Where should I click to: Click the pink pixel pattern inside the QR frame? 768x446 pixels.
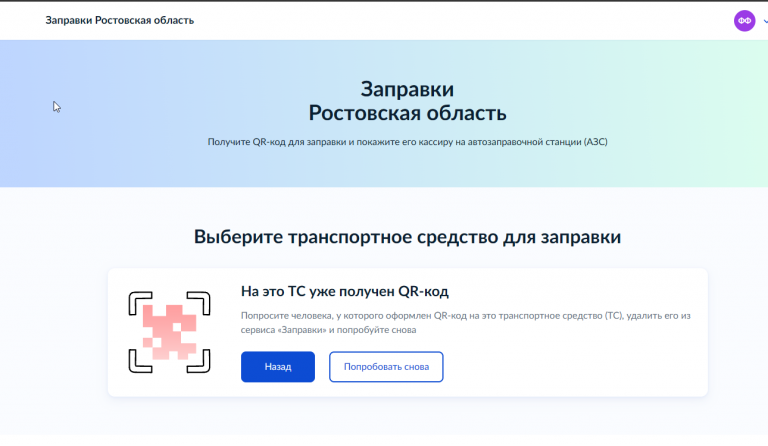[x=169, y=332]
